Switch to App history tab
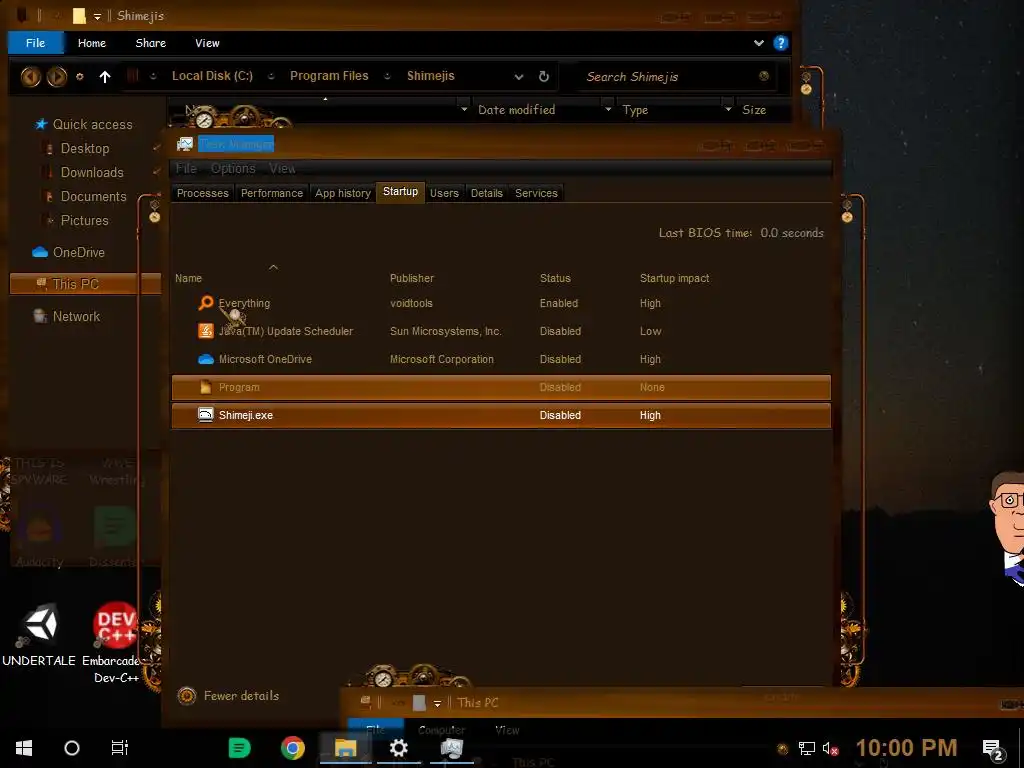 [343, 193]
